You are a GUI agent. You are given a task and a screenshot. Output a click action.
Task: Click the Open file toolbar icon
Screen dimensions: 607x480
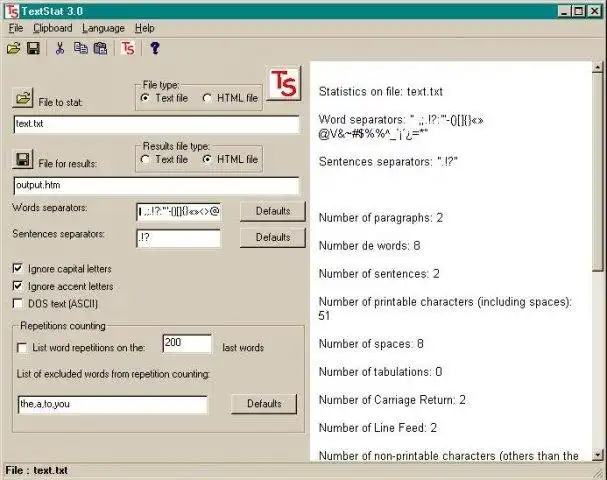coord(14,48)
